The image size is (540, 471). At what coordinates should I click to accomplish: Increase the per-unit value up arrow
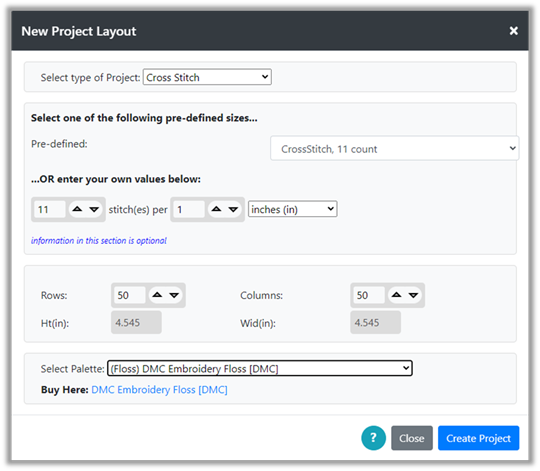(x=216, y=209)
